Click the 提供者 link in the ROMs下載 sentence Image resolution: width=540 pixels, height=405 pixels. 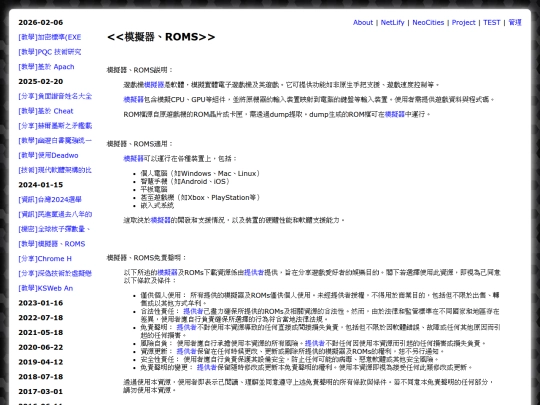254,273
